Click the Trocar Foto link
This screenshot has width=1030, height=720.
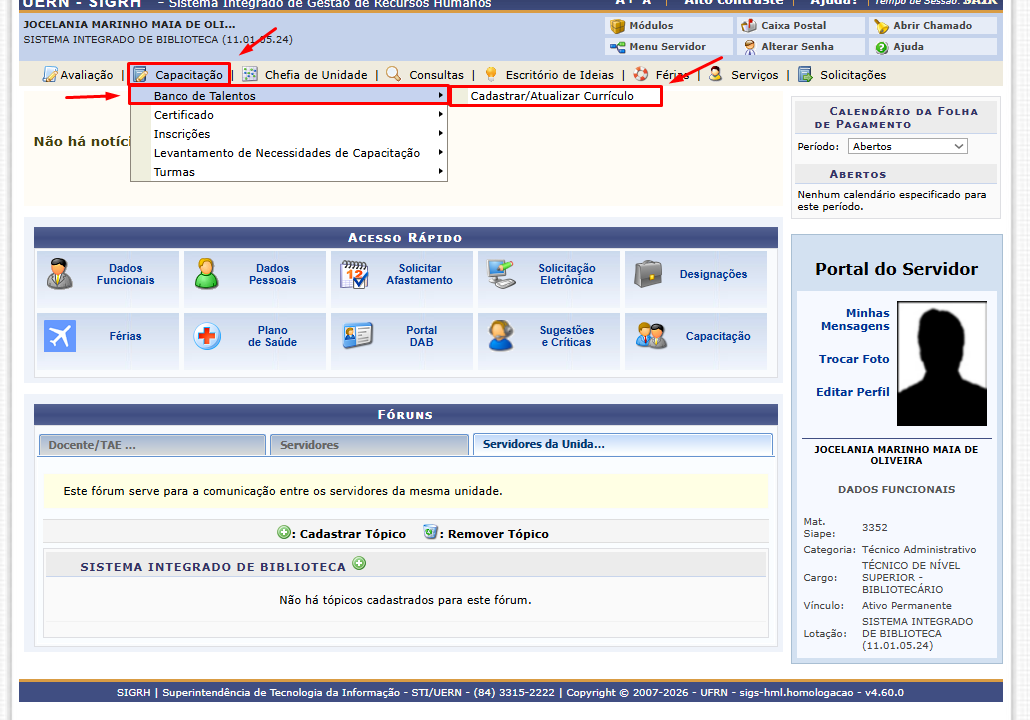(854, 359)
